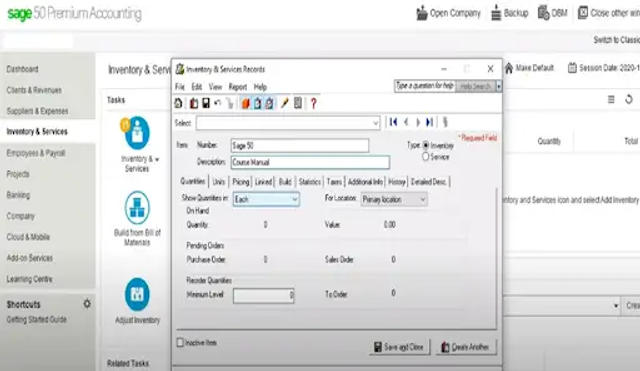
Task: Tick the Inactive Item checkbox
Action: (x=180, y=342)
